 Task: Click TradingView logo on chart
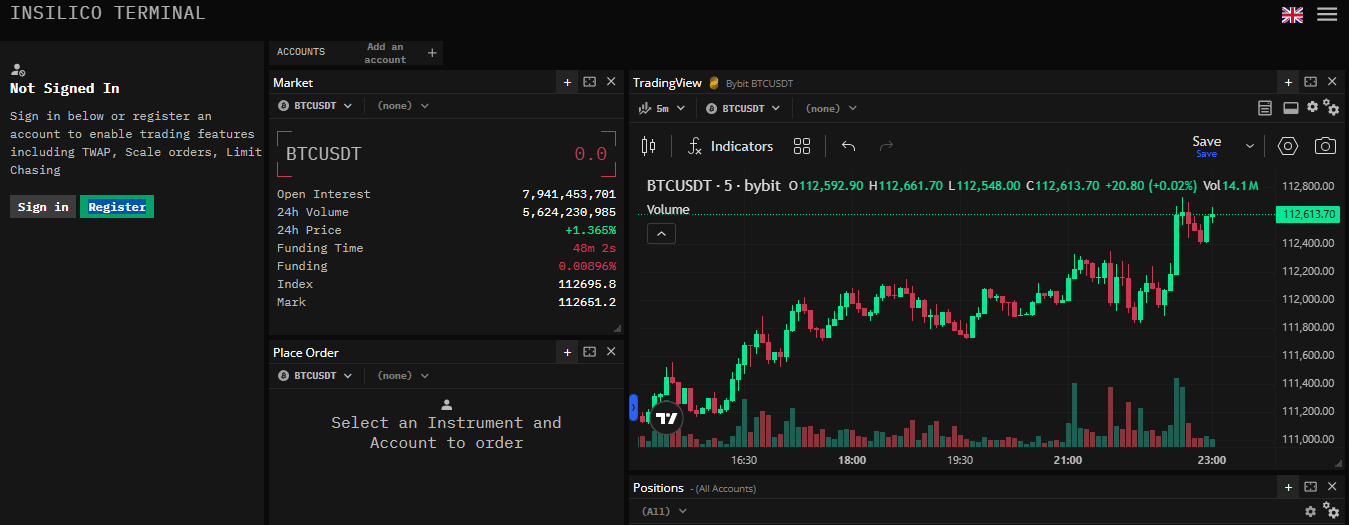click(667, 419)
